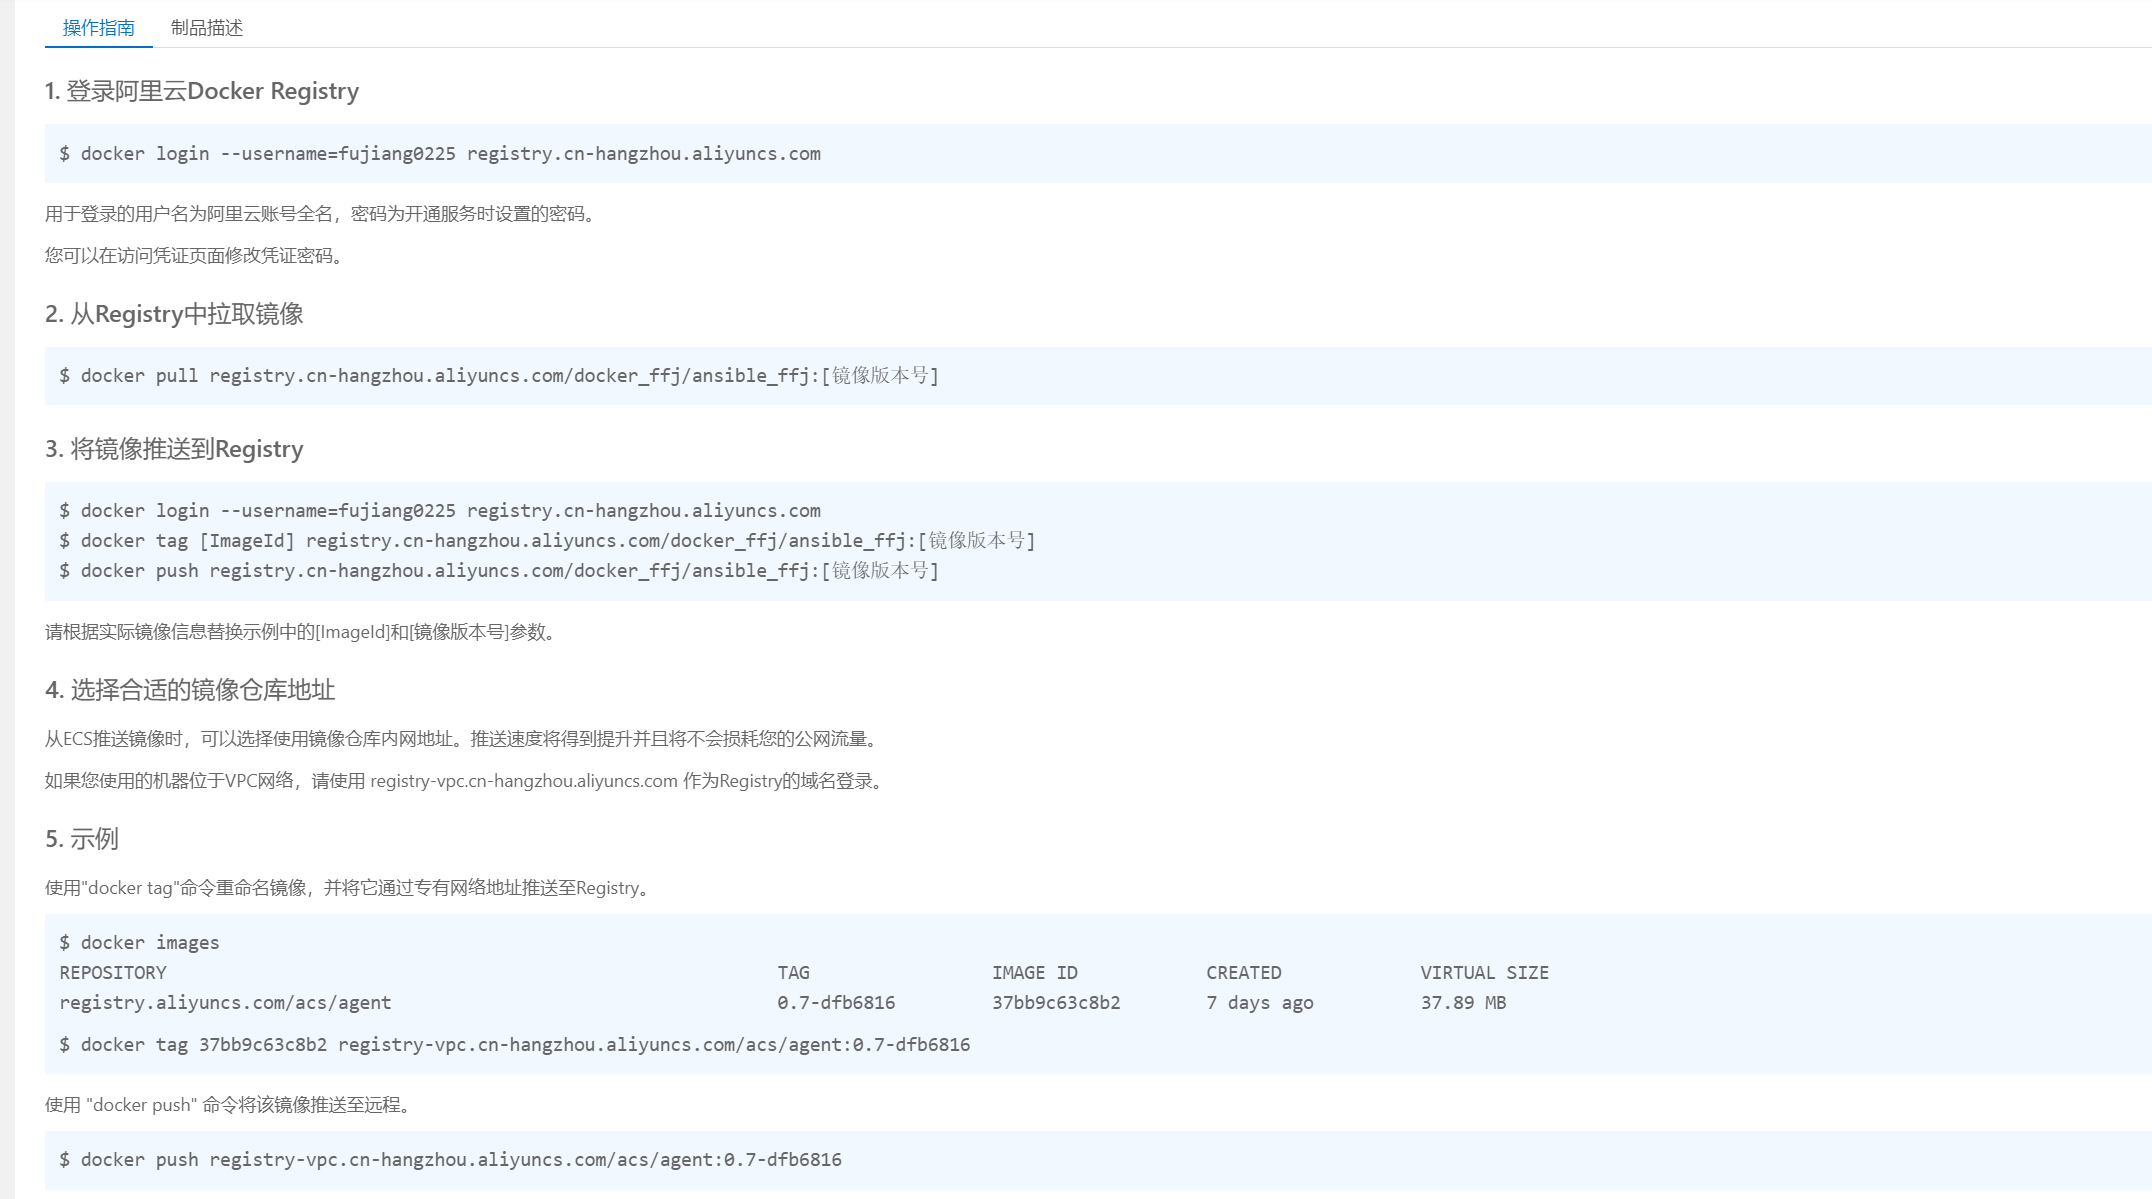Screen dimensions: 2152x1199
Task: Click the '3. 将镜像推送到Registry' heading
Action: click(174, 449)
